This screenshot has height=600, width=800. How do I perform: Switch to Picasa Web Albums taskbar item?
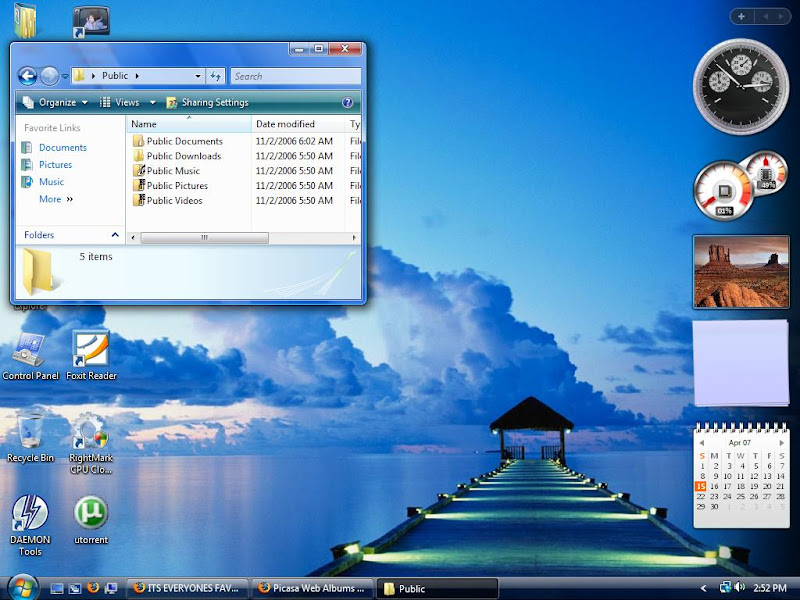[x=311, y=588]
